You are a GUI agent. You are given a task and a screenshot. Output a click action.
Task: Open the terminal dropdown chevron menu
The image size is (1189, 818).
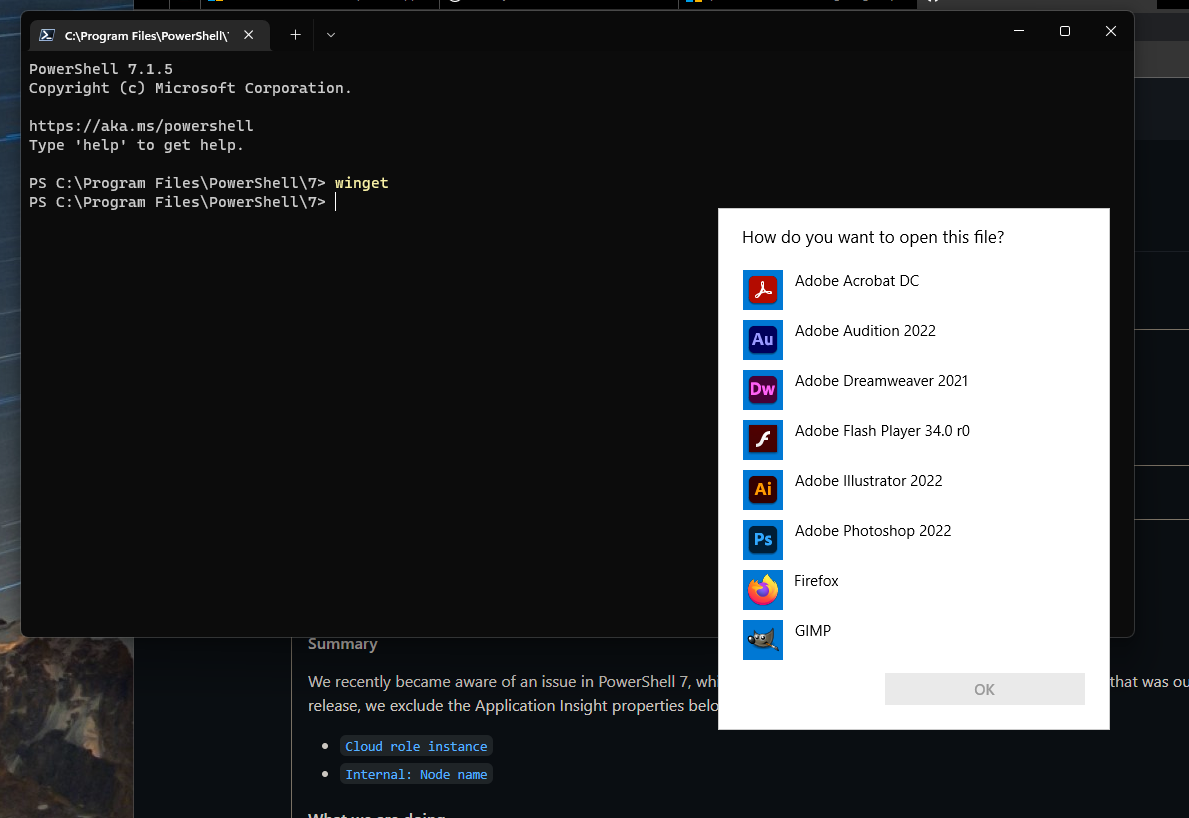tap(330, 34)
